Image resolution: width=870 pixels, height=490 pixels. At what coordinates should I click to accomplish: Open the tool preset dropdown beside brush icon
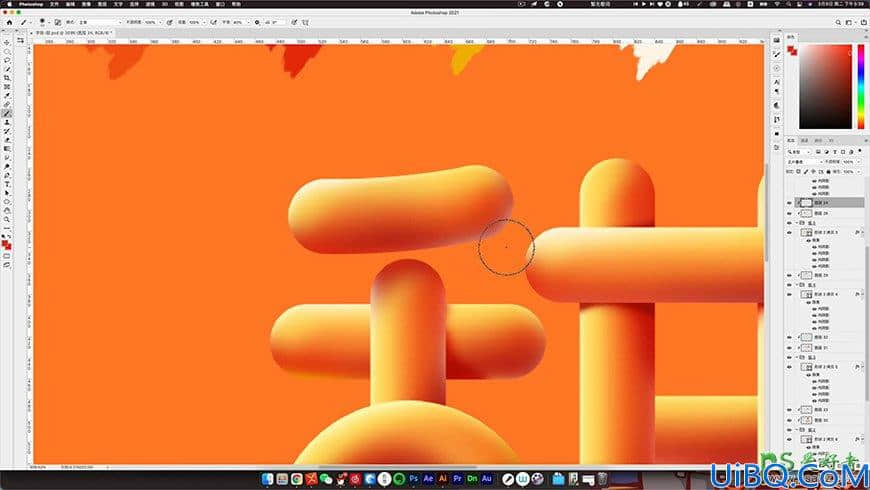[x=31, y=22]
